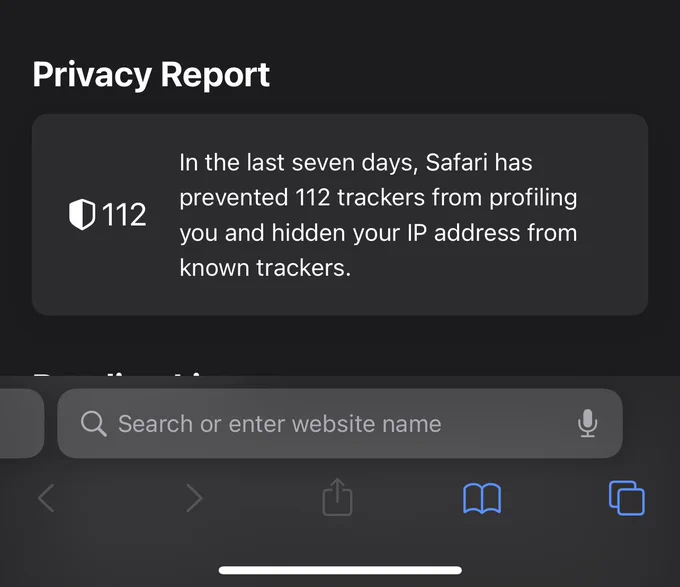This screenshot has height=587, width=680.
Task: Click the Privacy Report heading
Action: (x=151, y=75)
